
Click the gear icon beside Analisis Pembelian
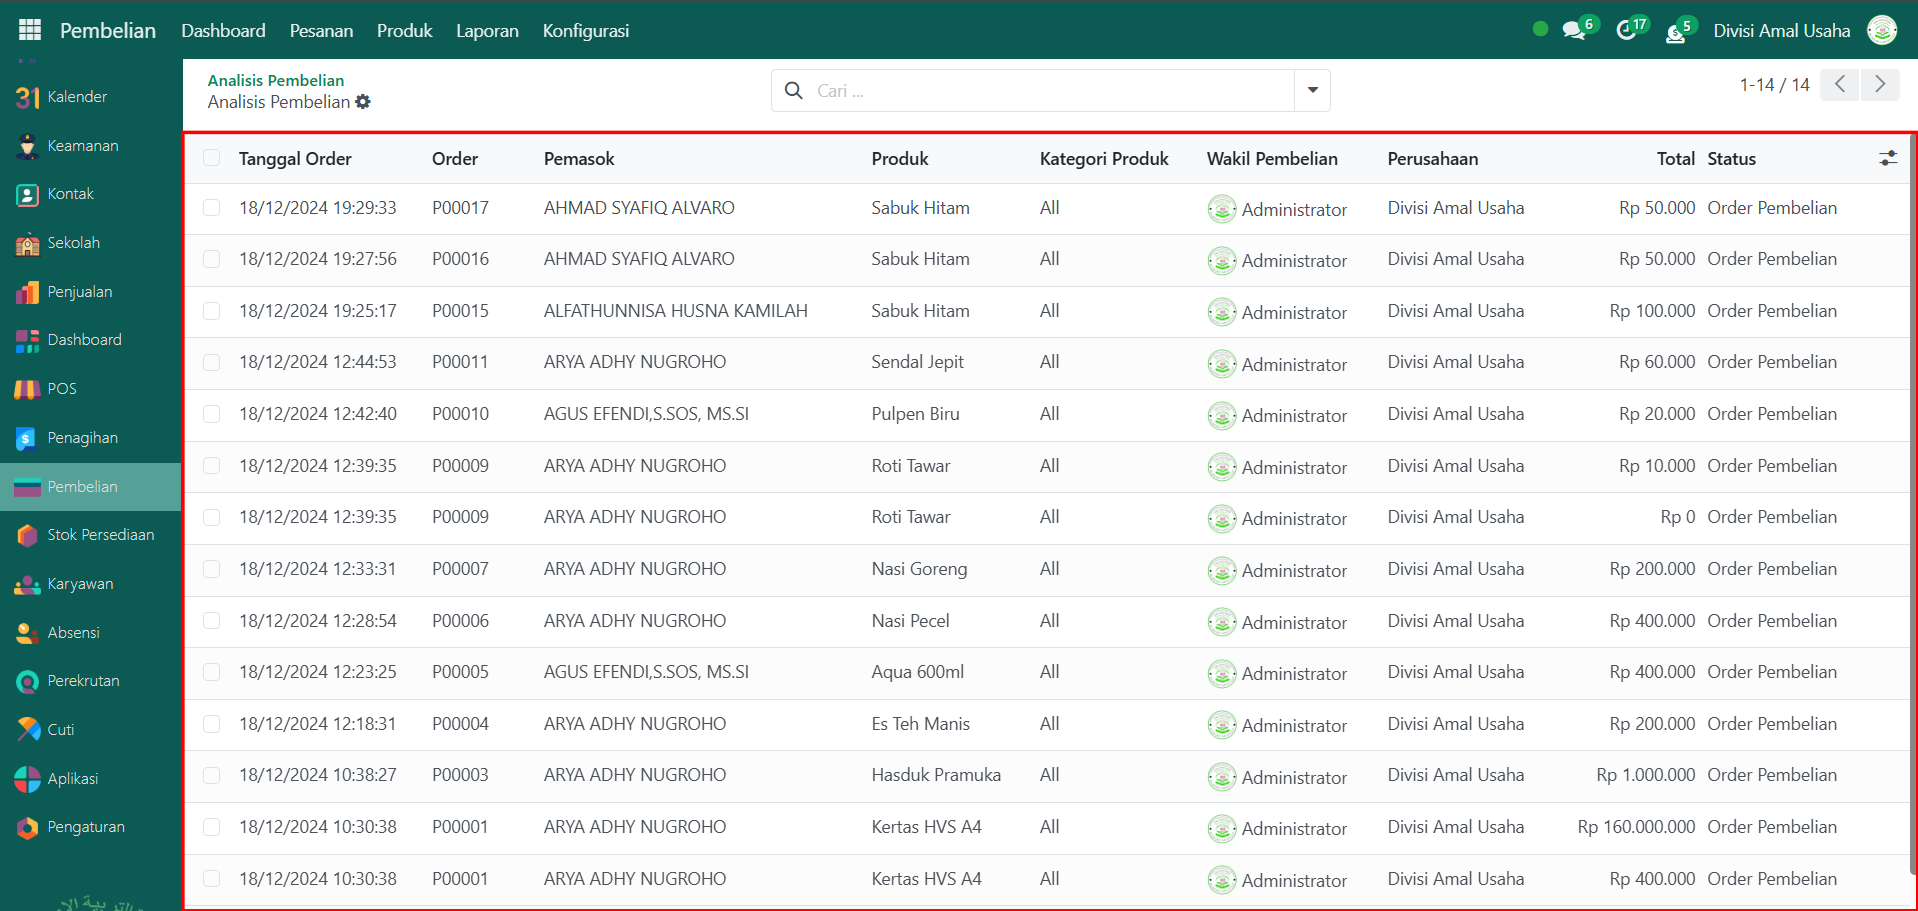tap(363, 102)
